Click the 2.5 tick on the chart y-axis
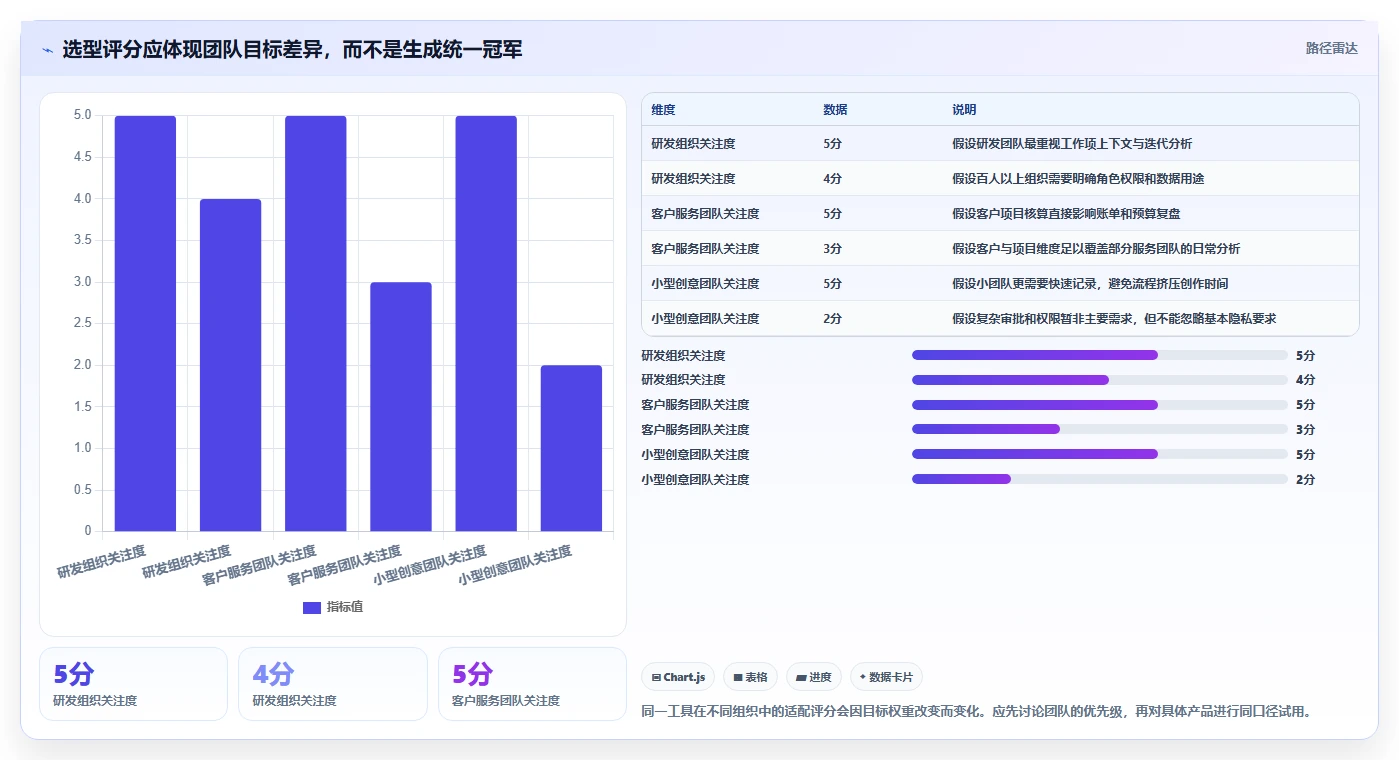The height and width of the screenshot is (760, 1399). 82,323
